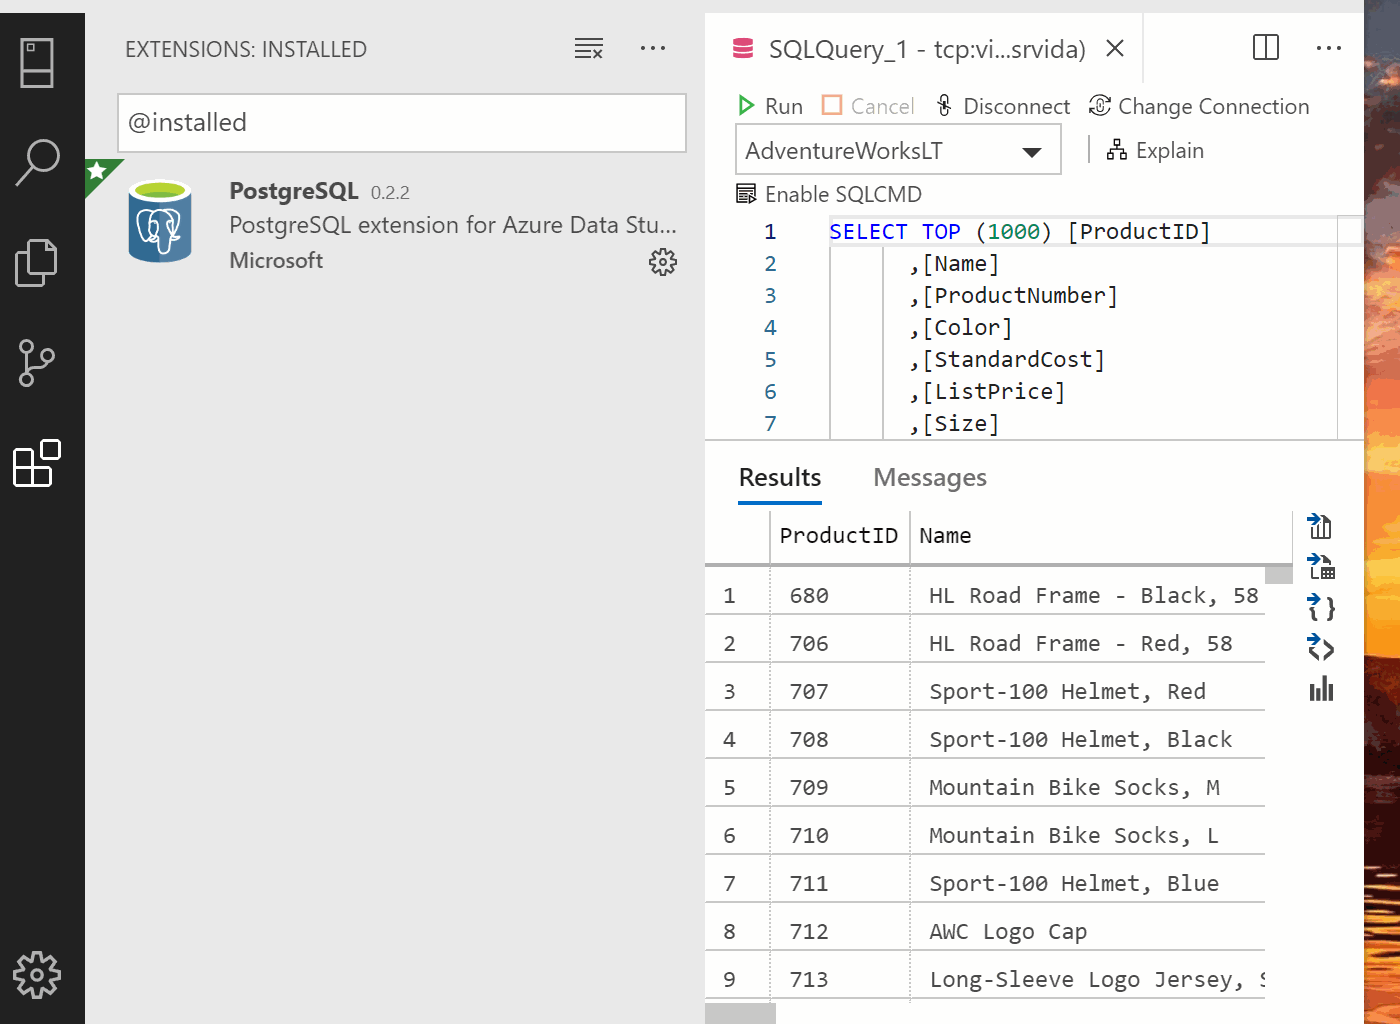Clear the extensions search filter
The height and width of the screenshot is (1024, 1400).
pyautogui.click(x=589, y=48)
